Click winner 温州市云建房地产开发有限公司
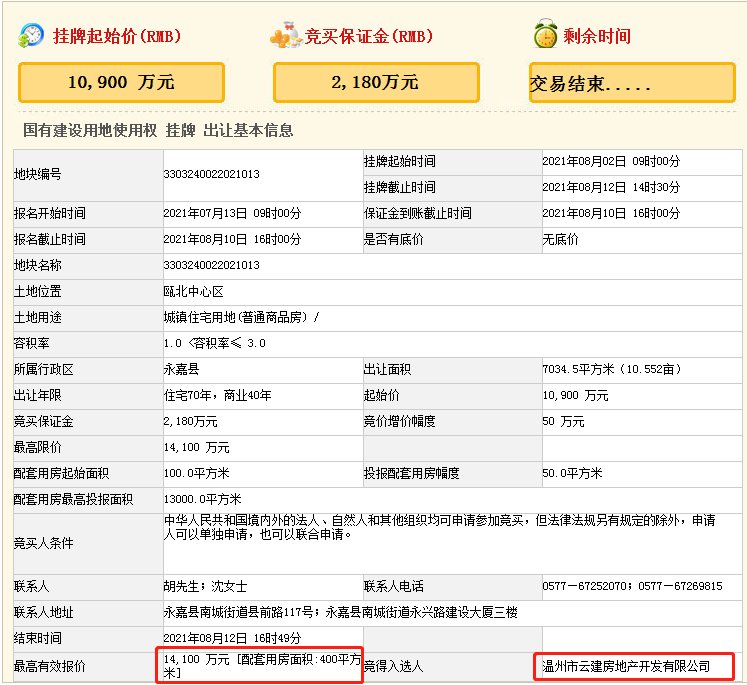Image resolution: width=747 pixels, height=685 pixels. pos(626,666)
